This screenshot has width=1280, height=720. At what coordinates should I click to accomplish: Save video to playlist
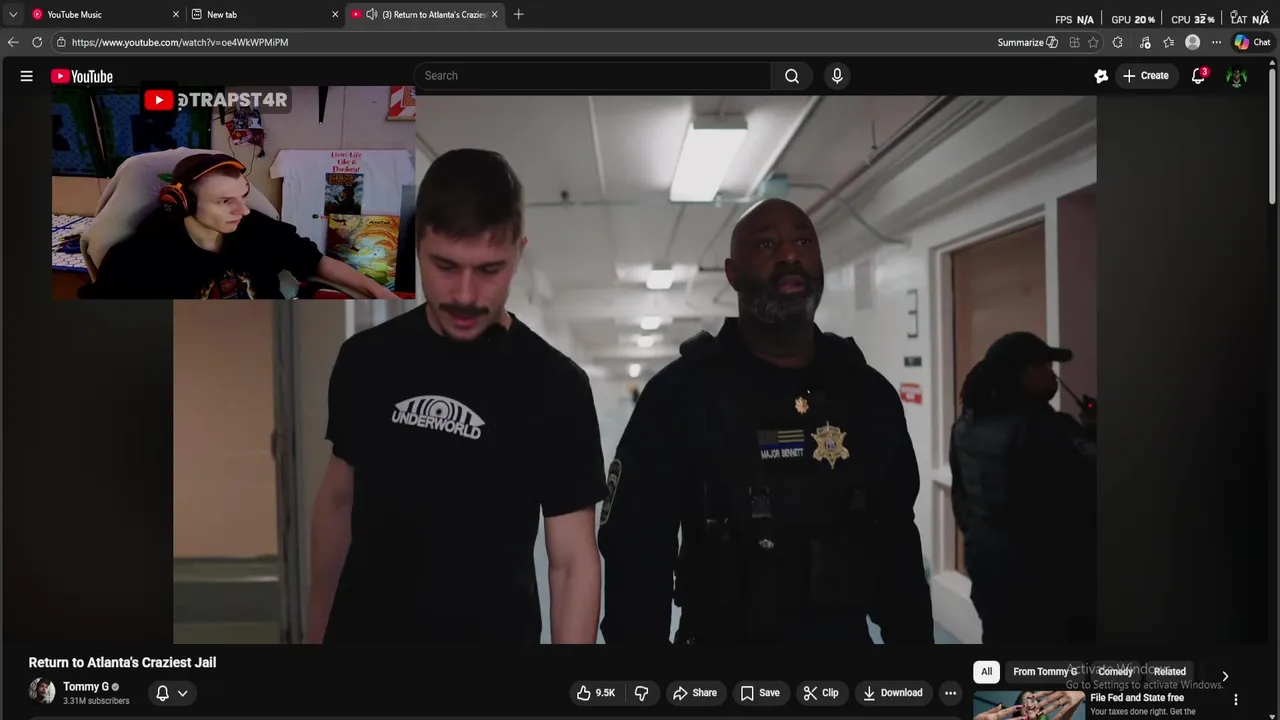point(759,693)
